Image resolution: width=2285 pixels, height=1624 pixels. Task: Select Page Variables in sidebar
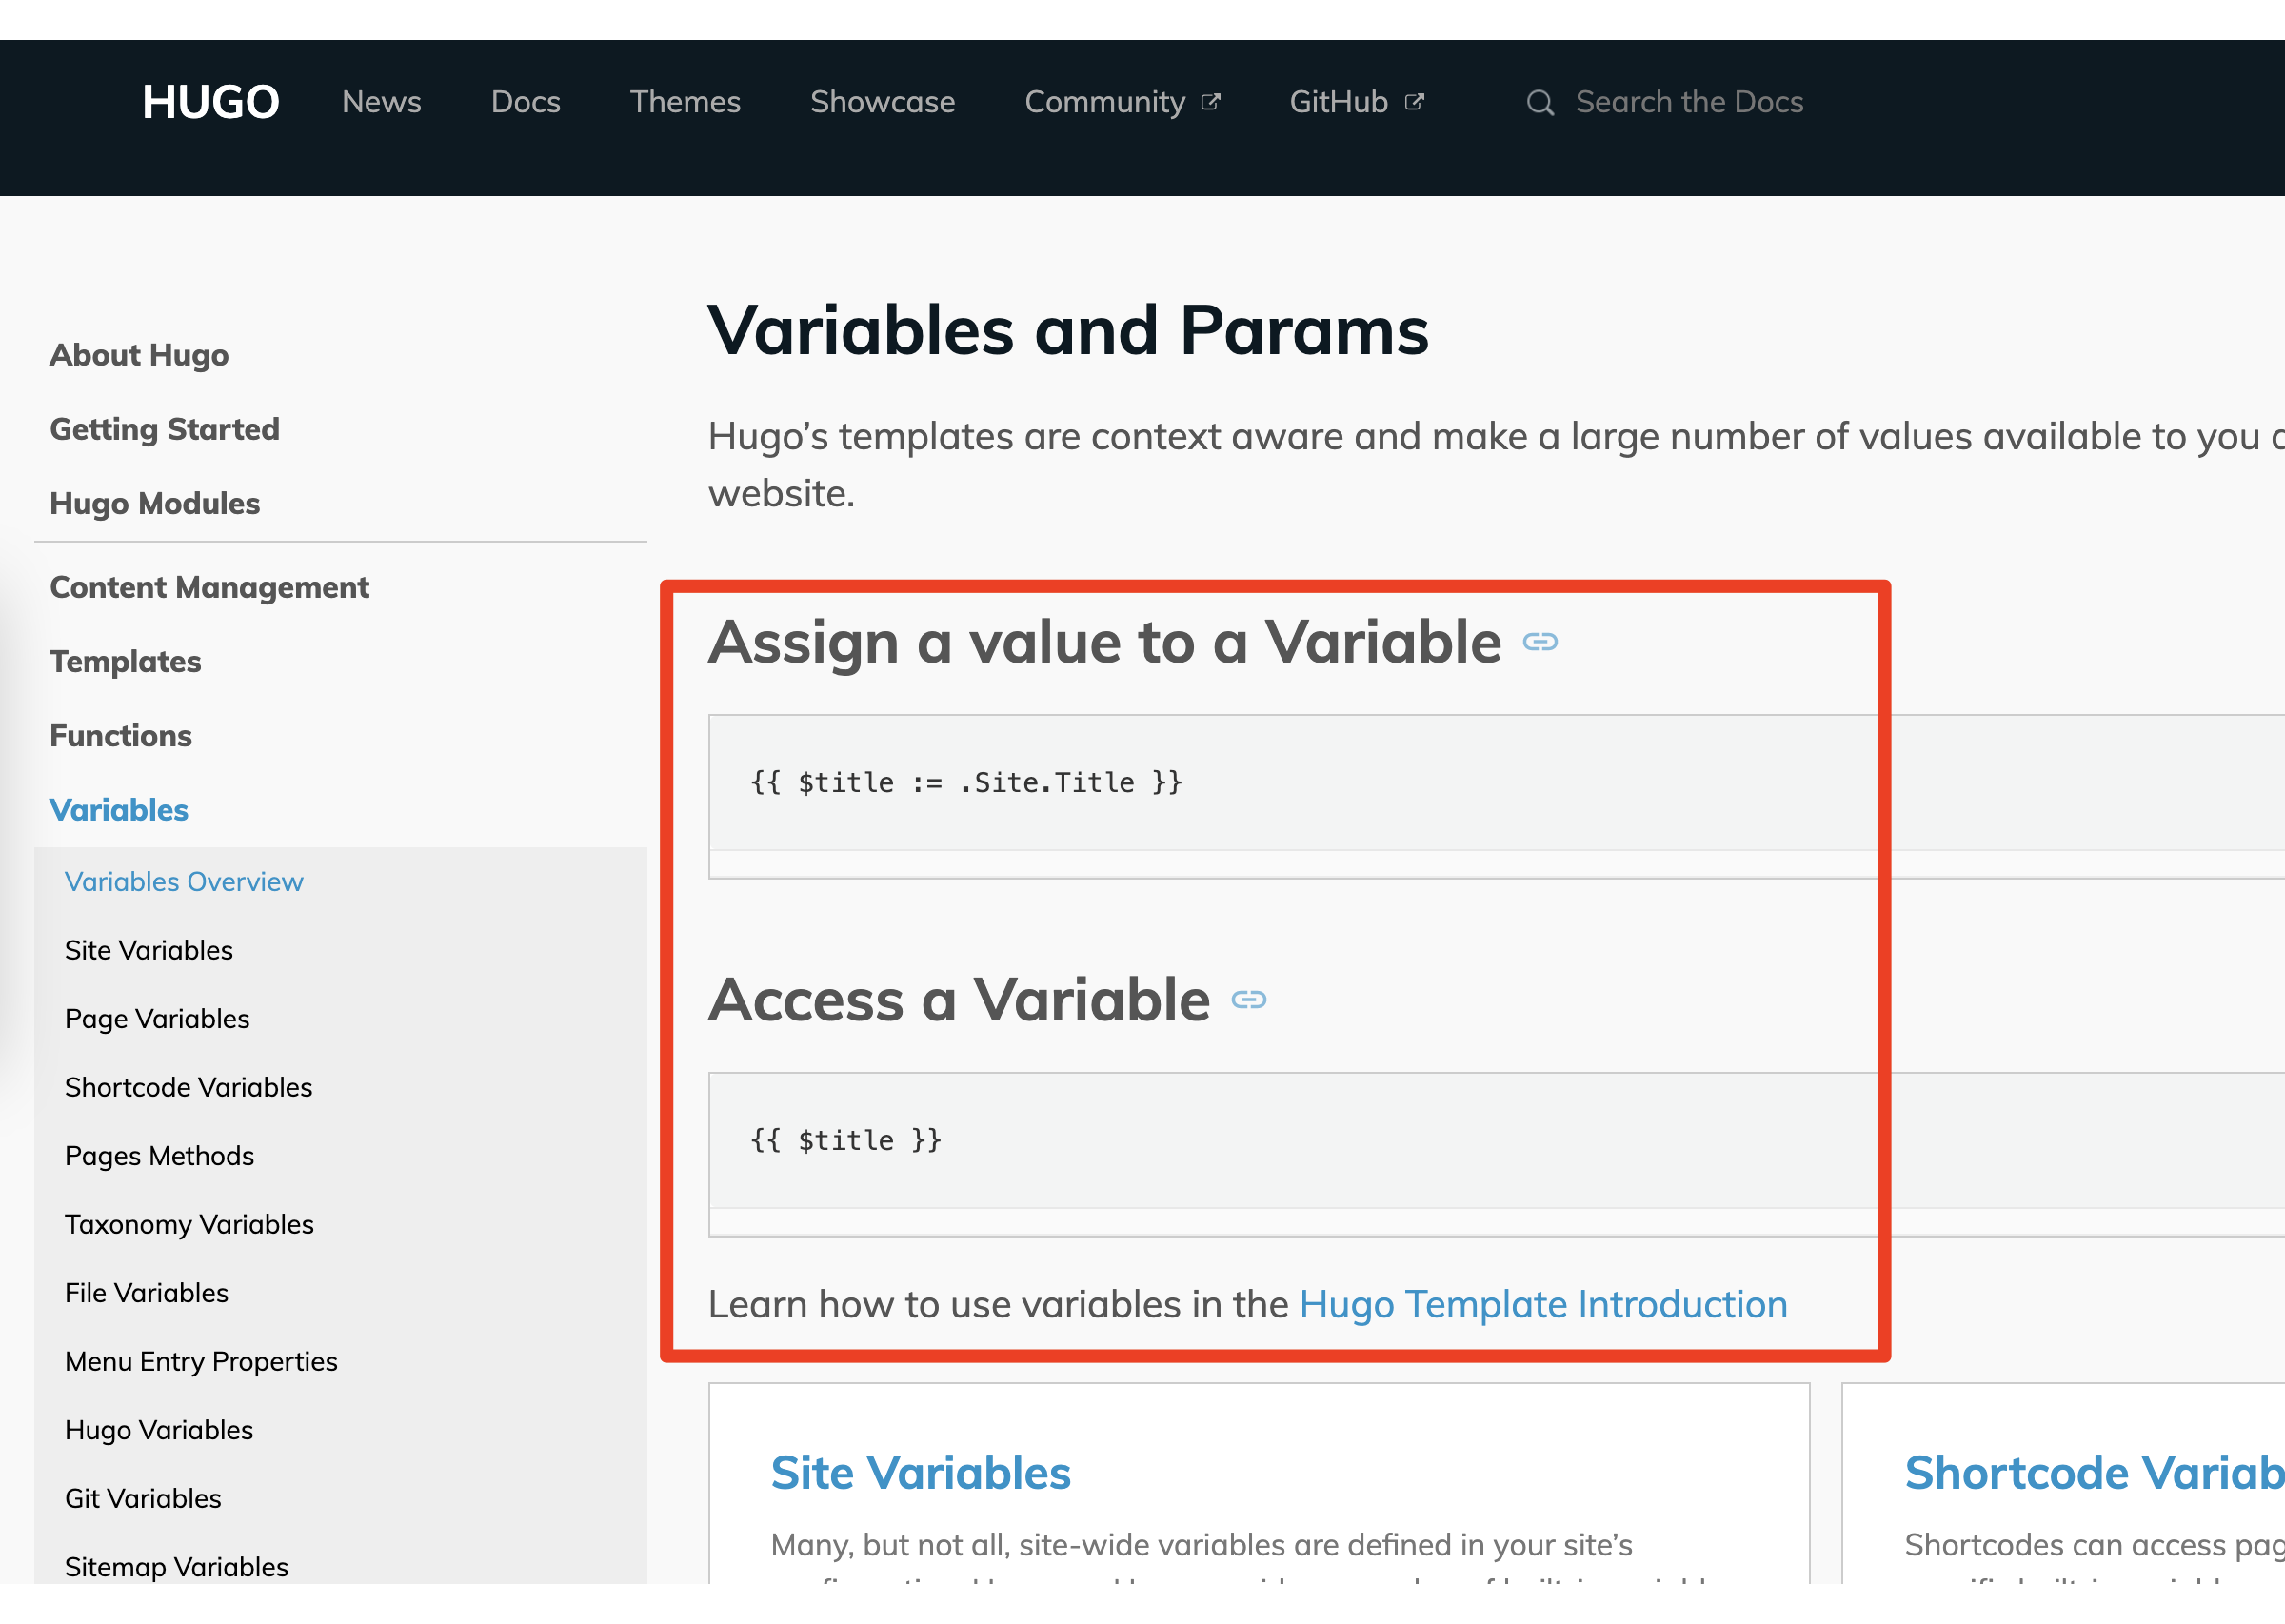(157, 1018)
